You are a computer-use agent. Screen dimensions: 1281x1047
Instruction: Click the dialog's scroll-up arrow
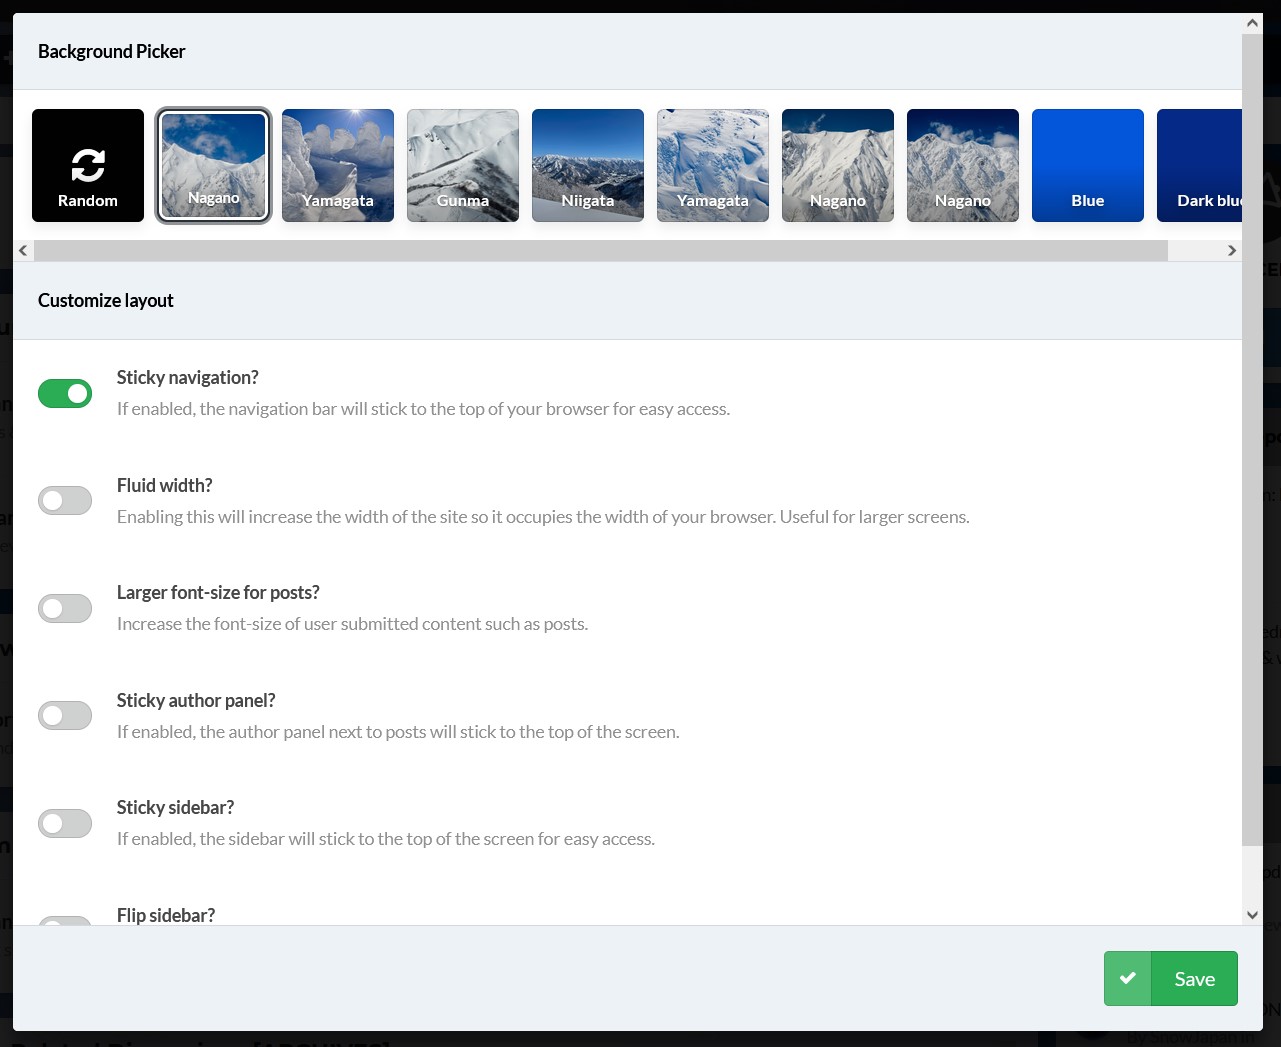click(1252, 23)
